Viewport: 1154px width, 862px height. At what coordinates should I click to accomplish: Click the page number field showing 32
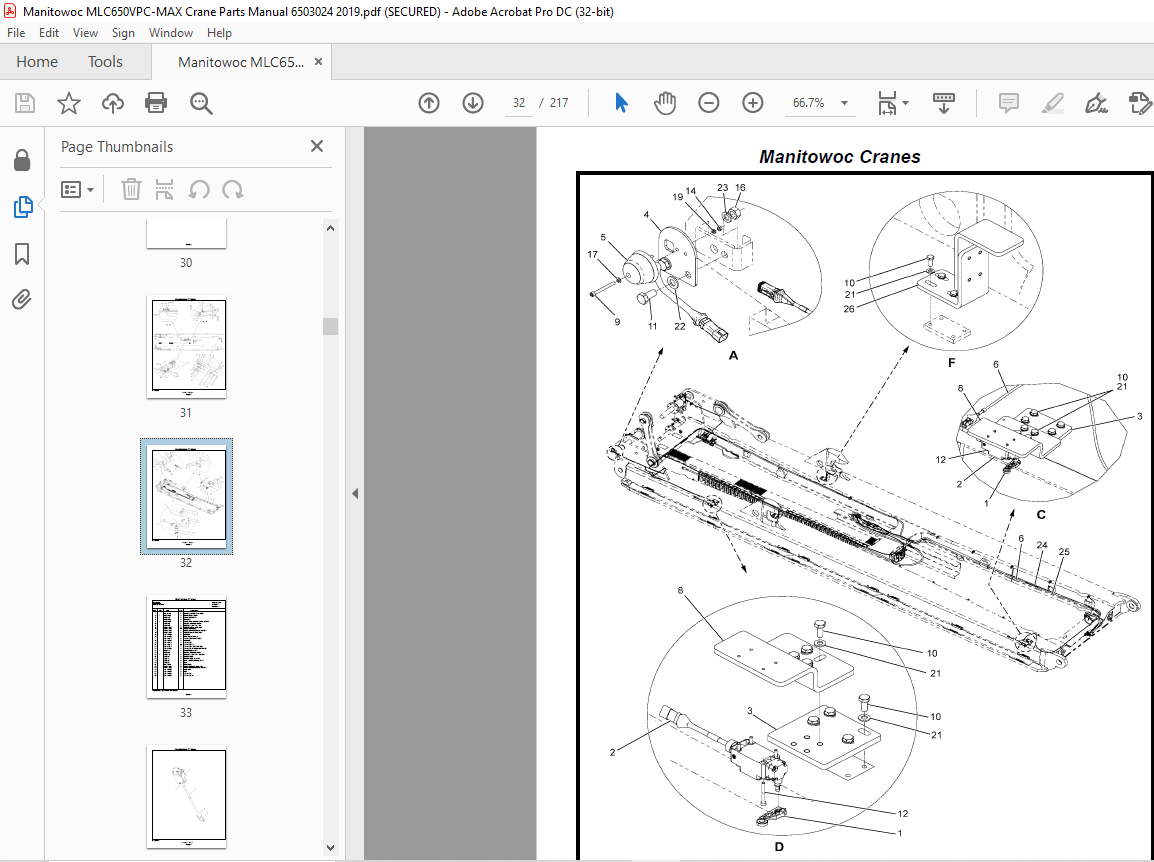point(519,103)
